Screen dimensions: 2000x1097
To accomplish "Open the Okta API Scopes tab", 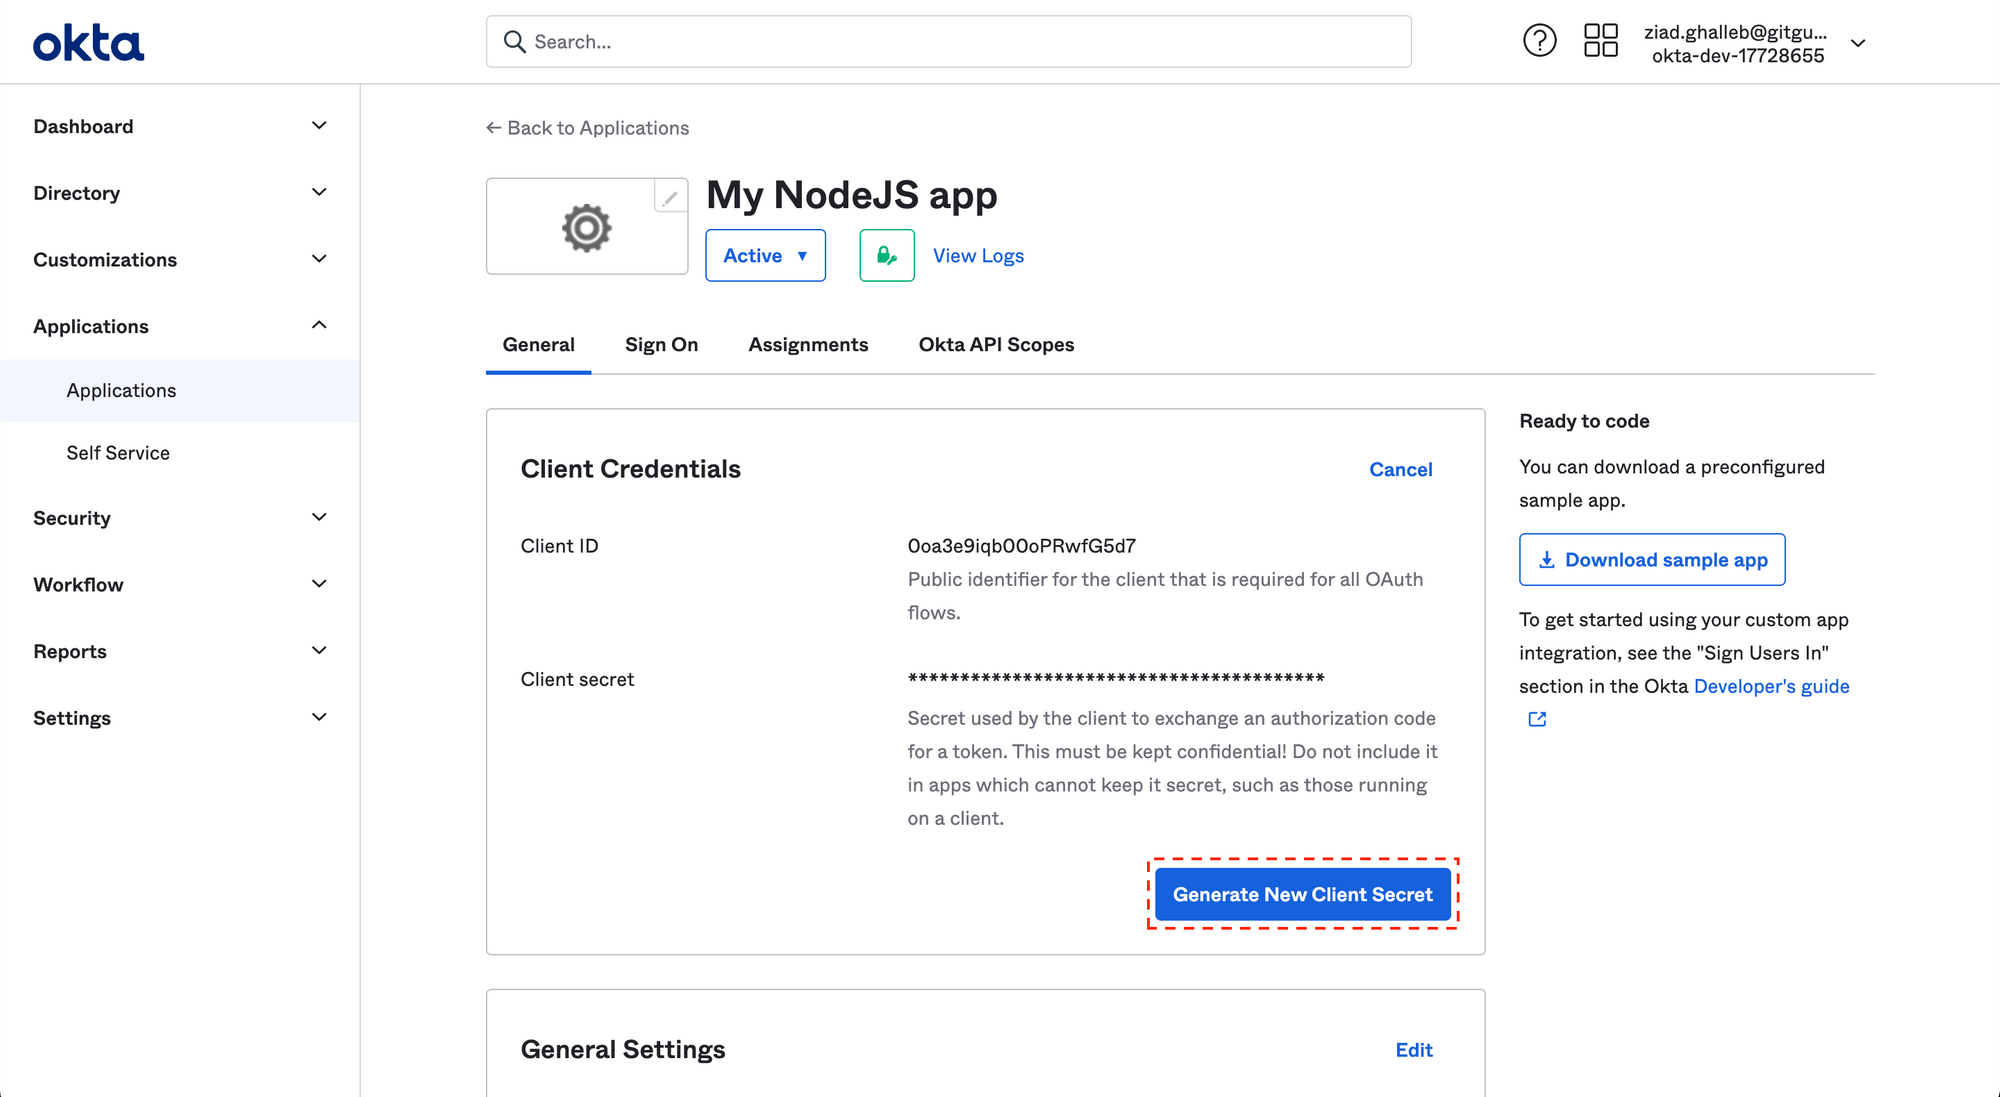I will pos(996,344).
